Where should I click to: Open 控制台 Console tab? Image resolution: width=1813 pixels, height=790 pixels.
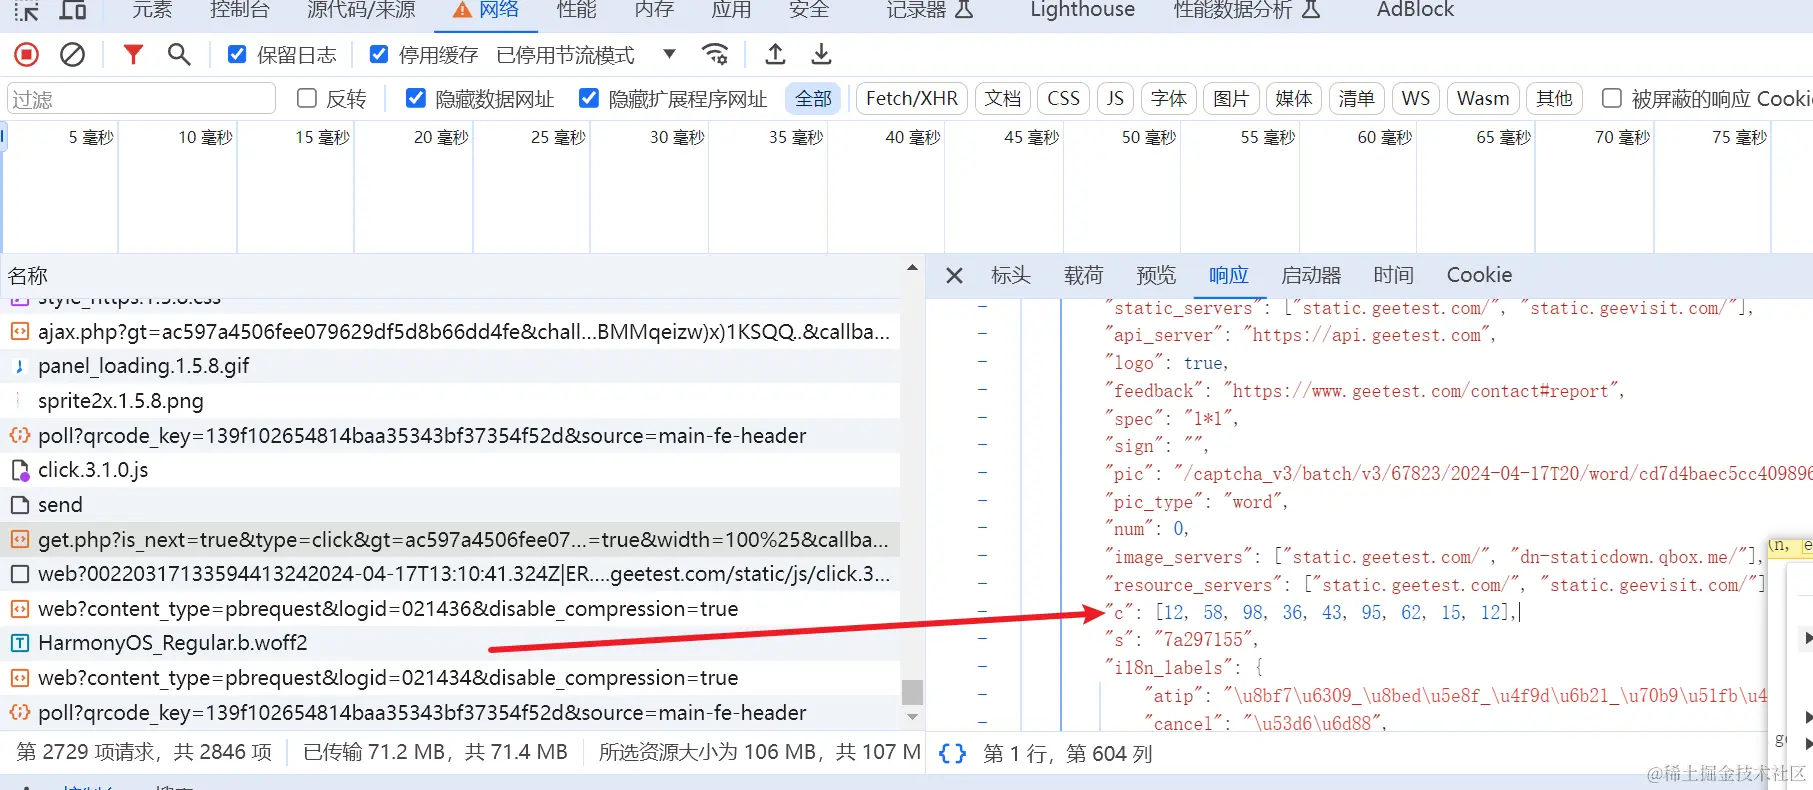point(240,10)
